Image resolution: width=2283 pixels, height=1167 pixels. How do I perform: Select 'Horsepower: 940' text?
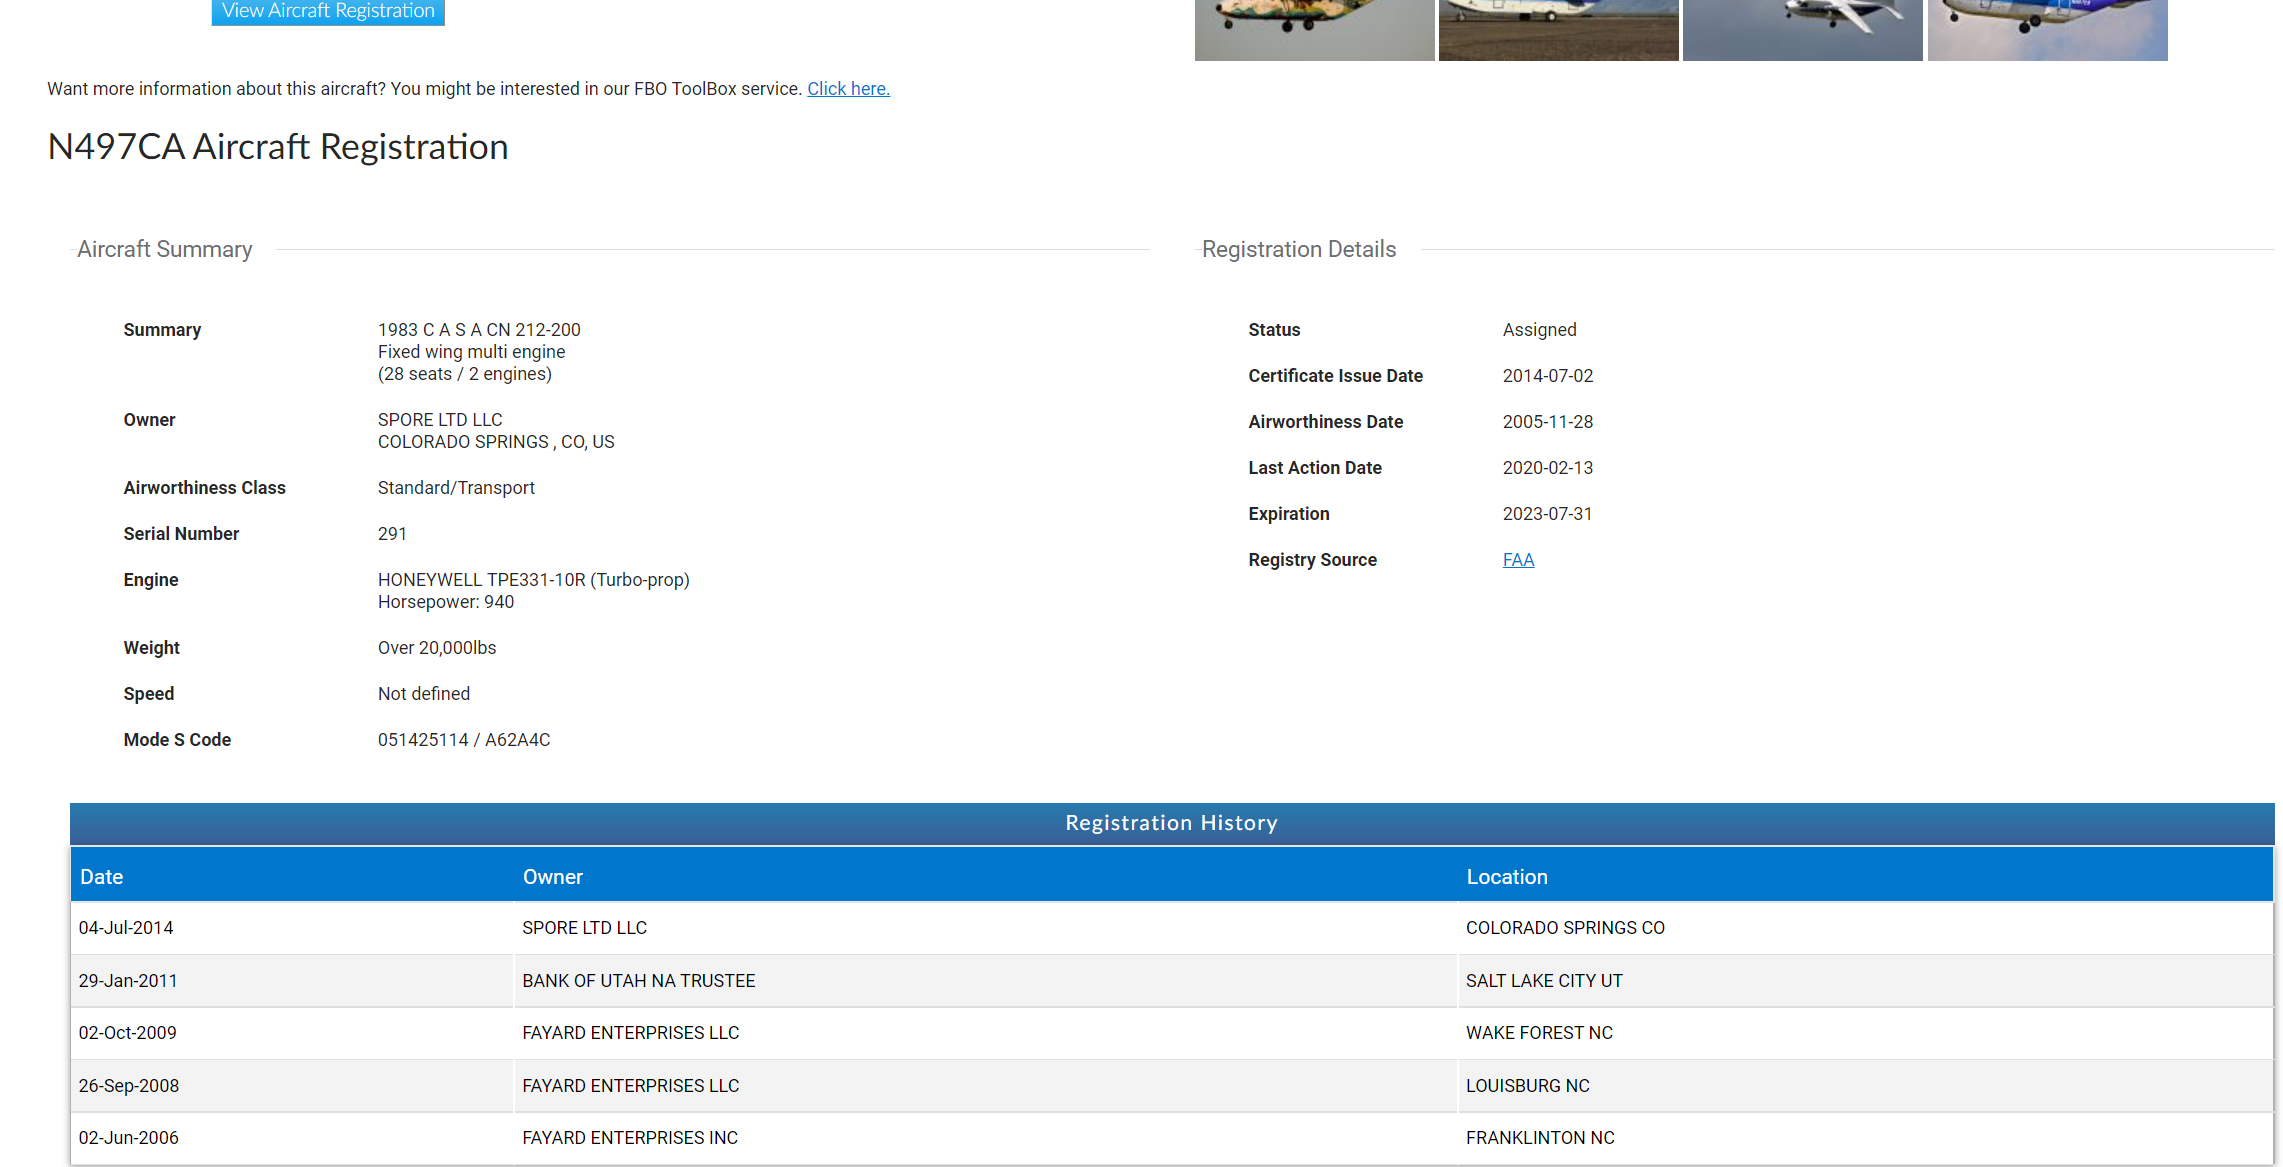[x=446, y=602]
